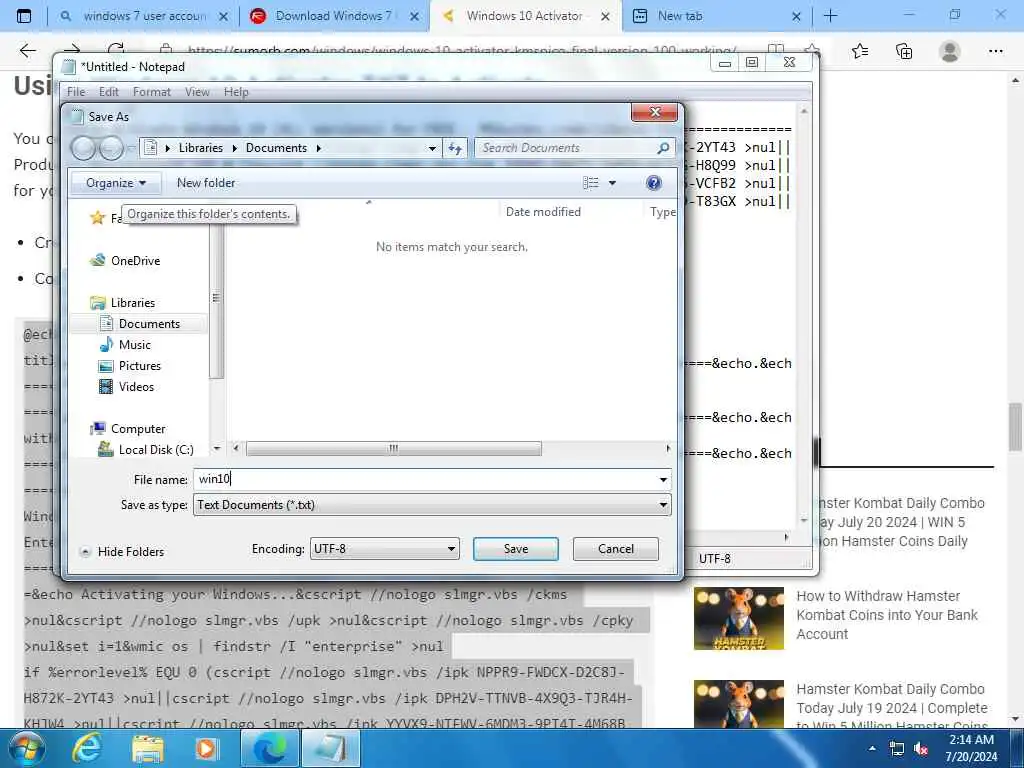The height and width of the screenshot is (768, 1024).
Task: Select Pictures library in navigation pane
Action: [x=139, y=366]
